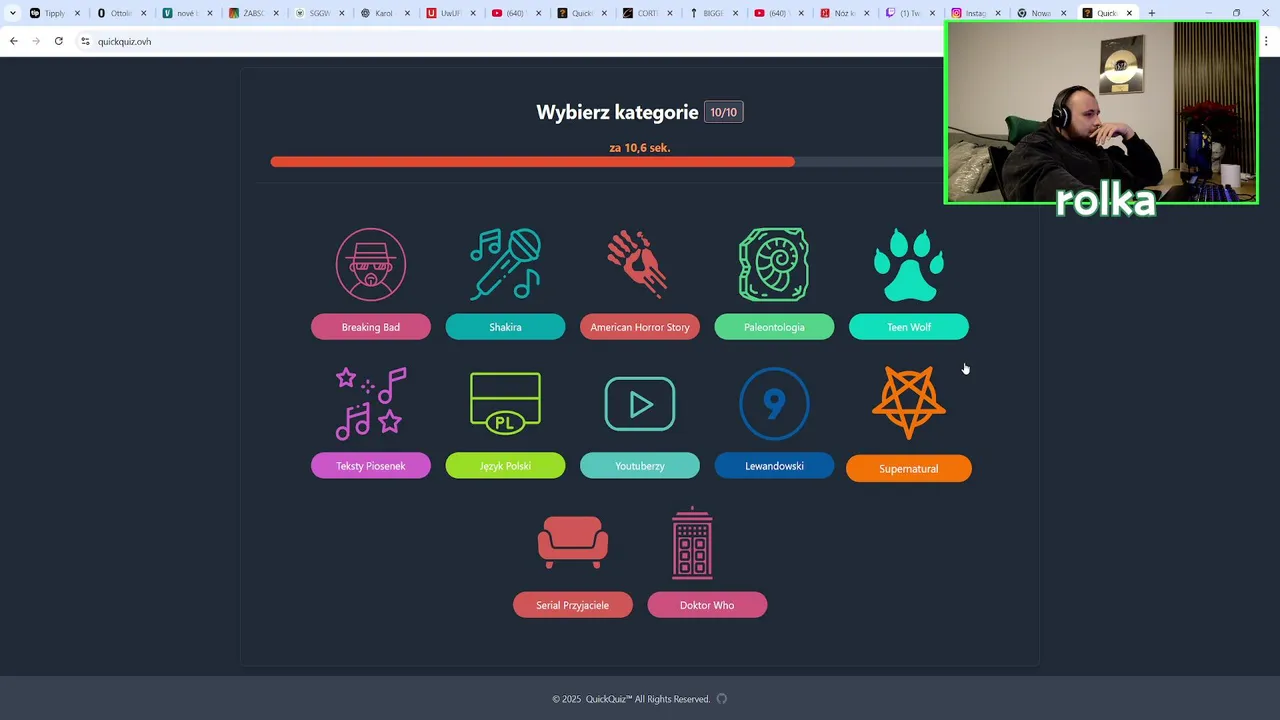Close the Karol tab
Viewport: 1280px width, 720px height.
tap(407, 13)
